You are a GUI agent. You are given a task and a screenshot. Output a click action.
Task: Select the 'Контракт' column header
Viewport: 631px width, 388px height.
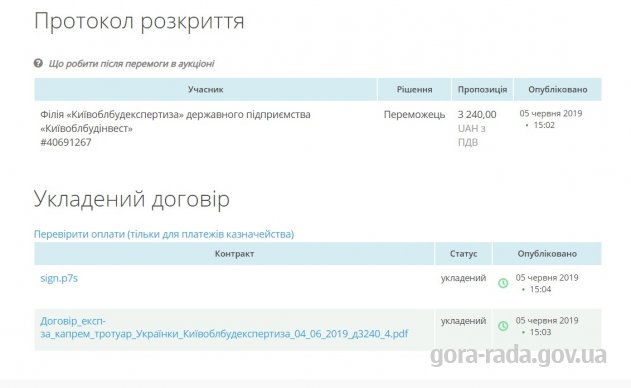(234, 254)
